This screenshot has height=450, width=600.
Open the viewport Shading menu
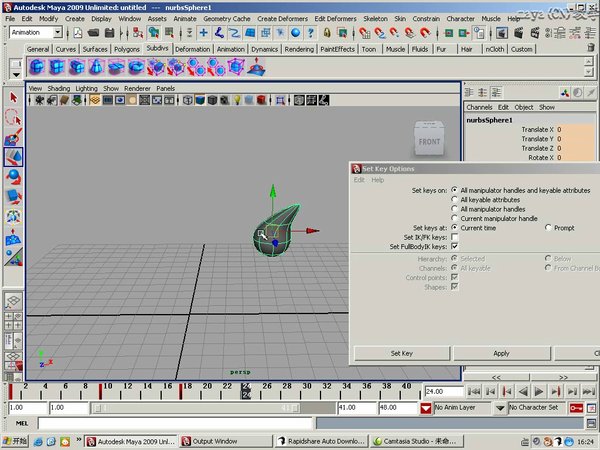click(x=59, y=88)
